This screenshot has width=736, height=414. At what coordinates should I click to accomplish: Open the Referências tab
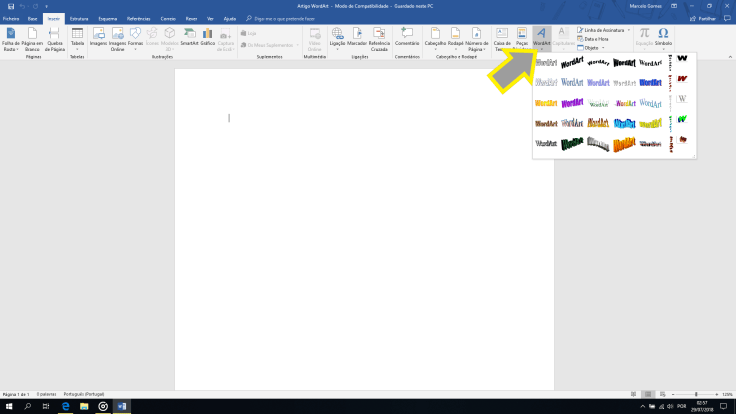coord(138,18)
